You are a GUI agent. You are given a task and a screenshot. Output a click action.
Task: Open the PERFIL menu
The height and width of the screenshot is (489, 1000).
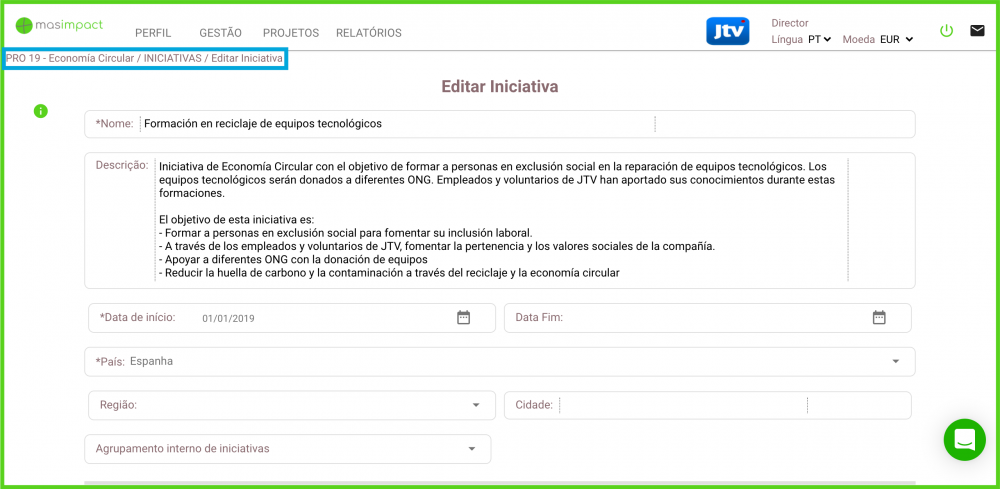coord(153,33)
